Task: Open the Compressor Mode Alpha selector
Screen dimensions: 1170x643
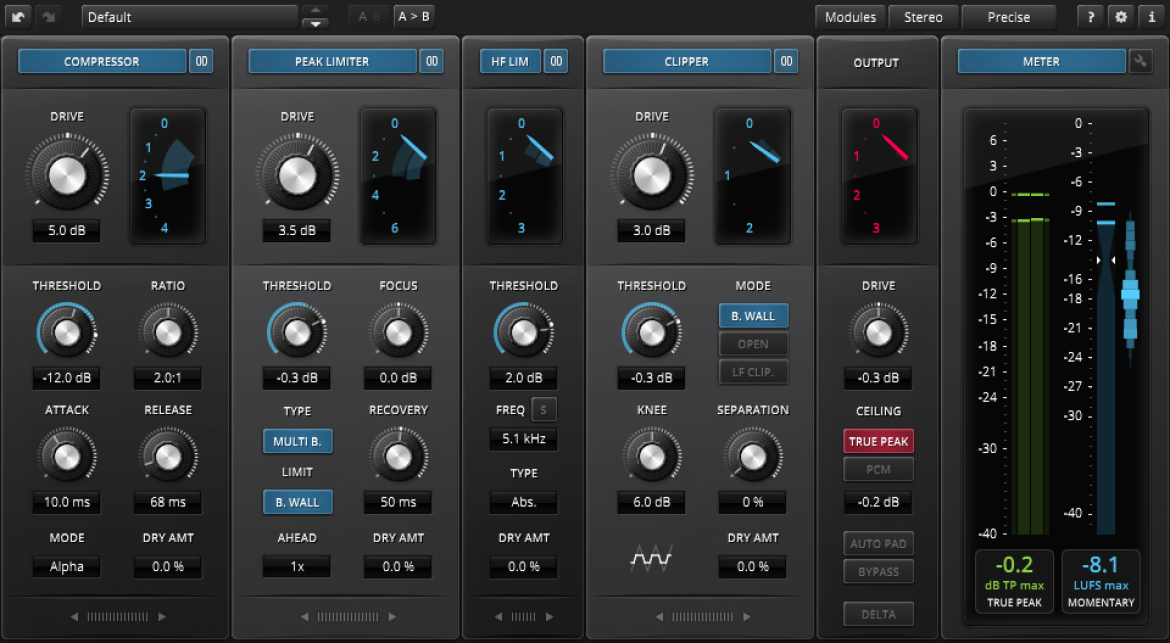Action: pos(66,567)
